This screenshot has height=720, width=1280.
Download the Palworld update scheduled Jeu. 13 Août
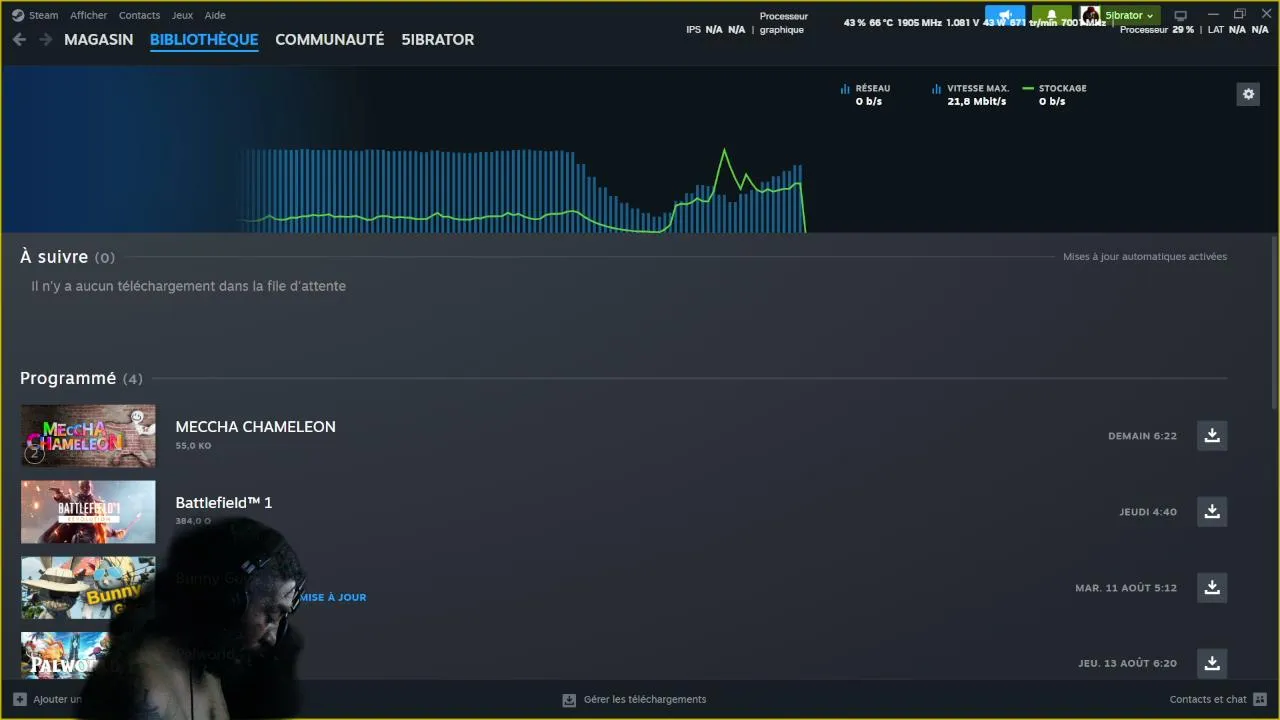click(1212, 663)
